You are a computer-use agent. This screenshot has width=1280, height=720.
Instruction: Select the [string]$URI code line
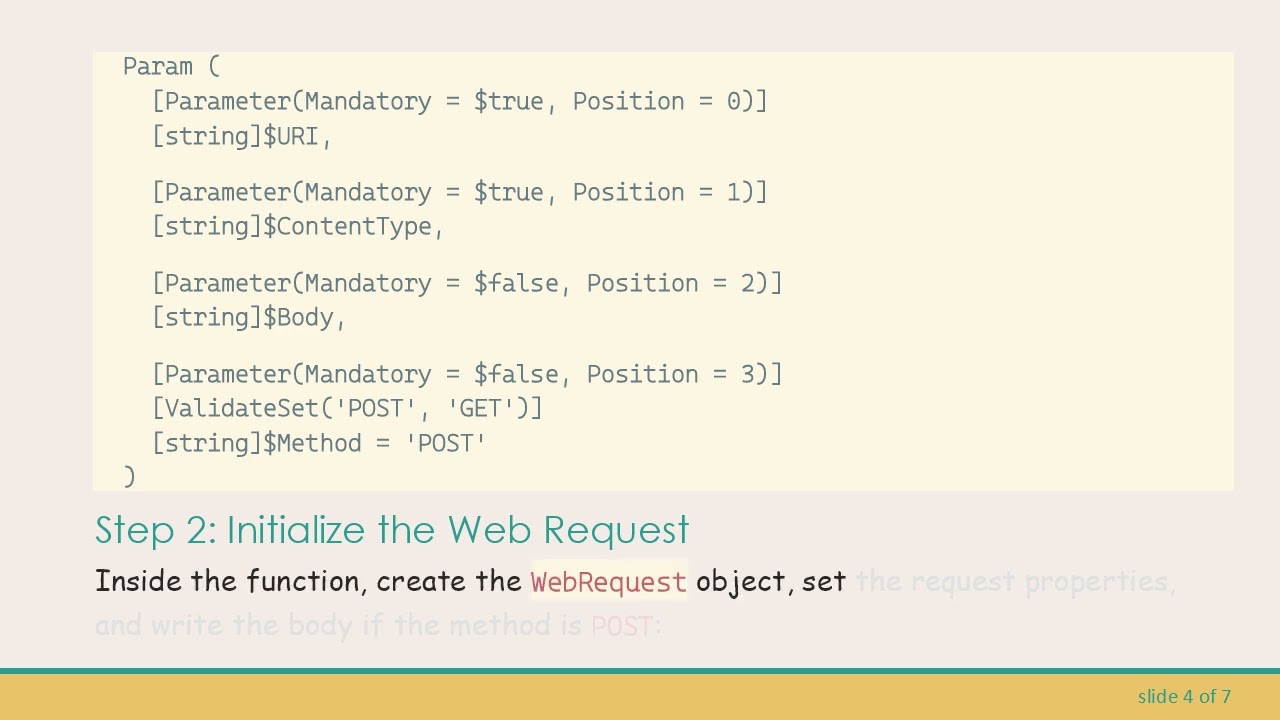pos(241,137)
